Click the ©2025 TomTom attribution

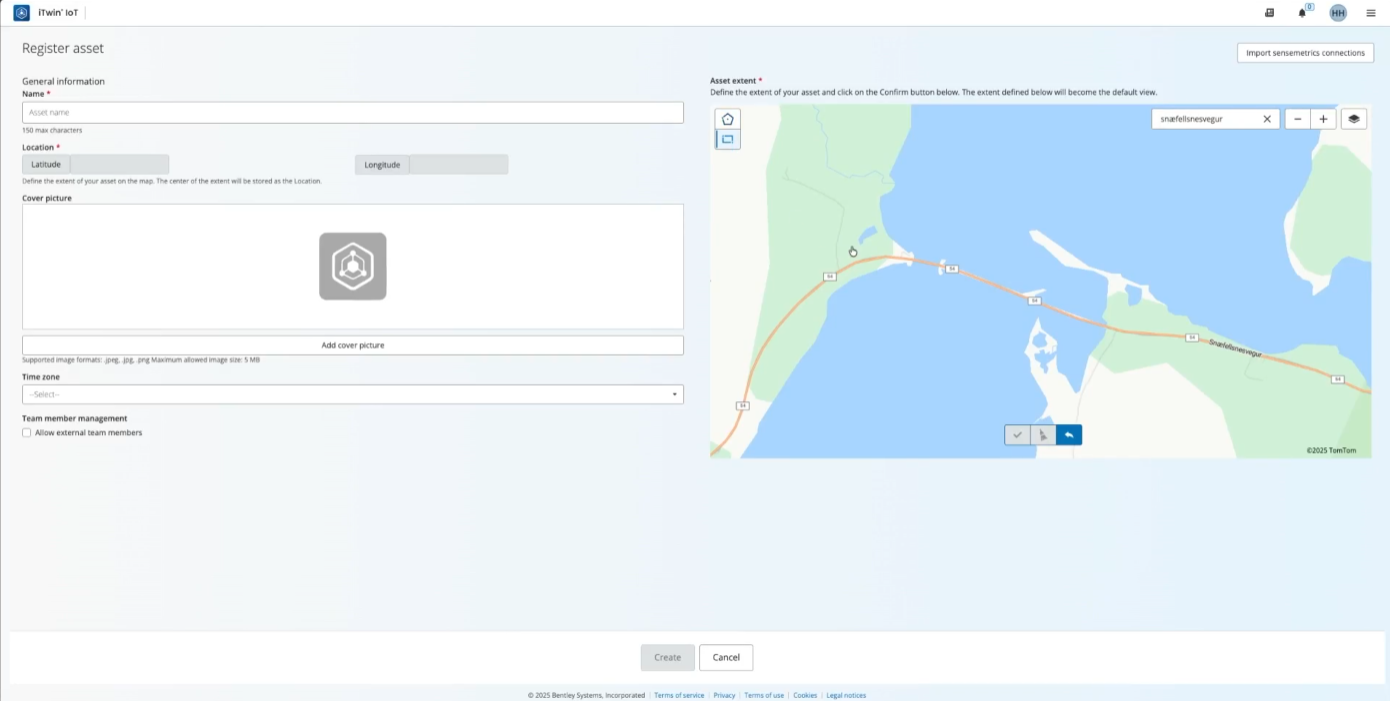1332,450
